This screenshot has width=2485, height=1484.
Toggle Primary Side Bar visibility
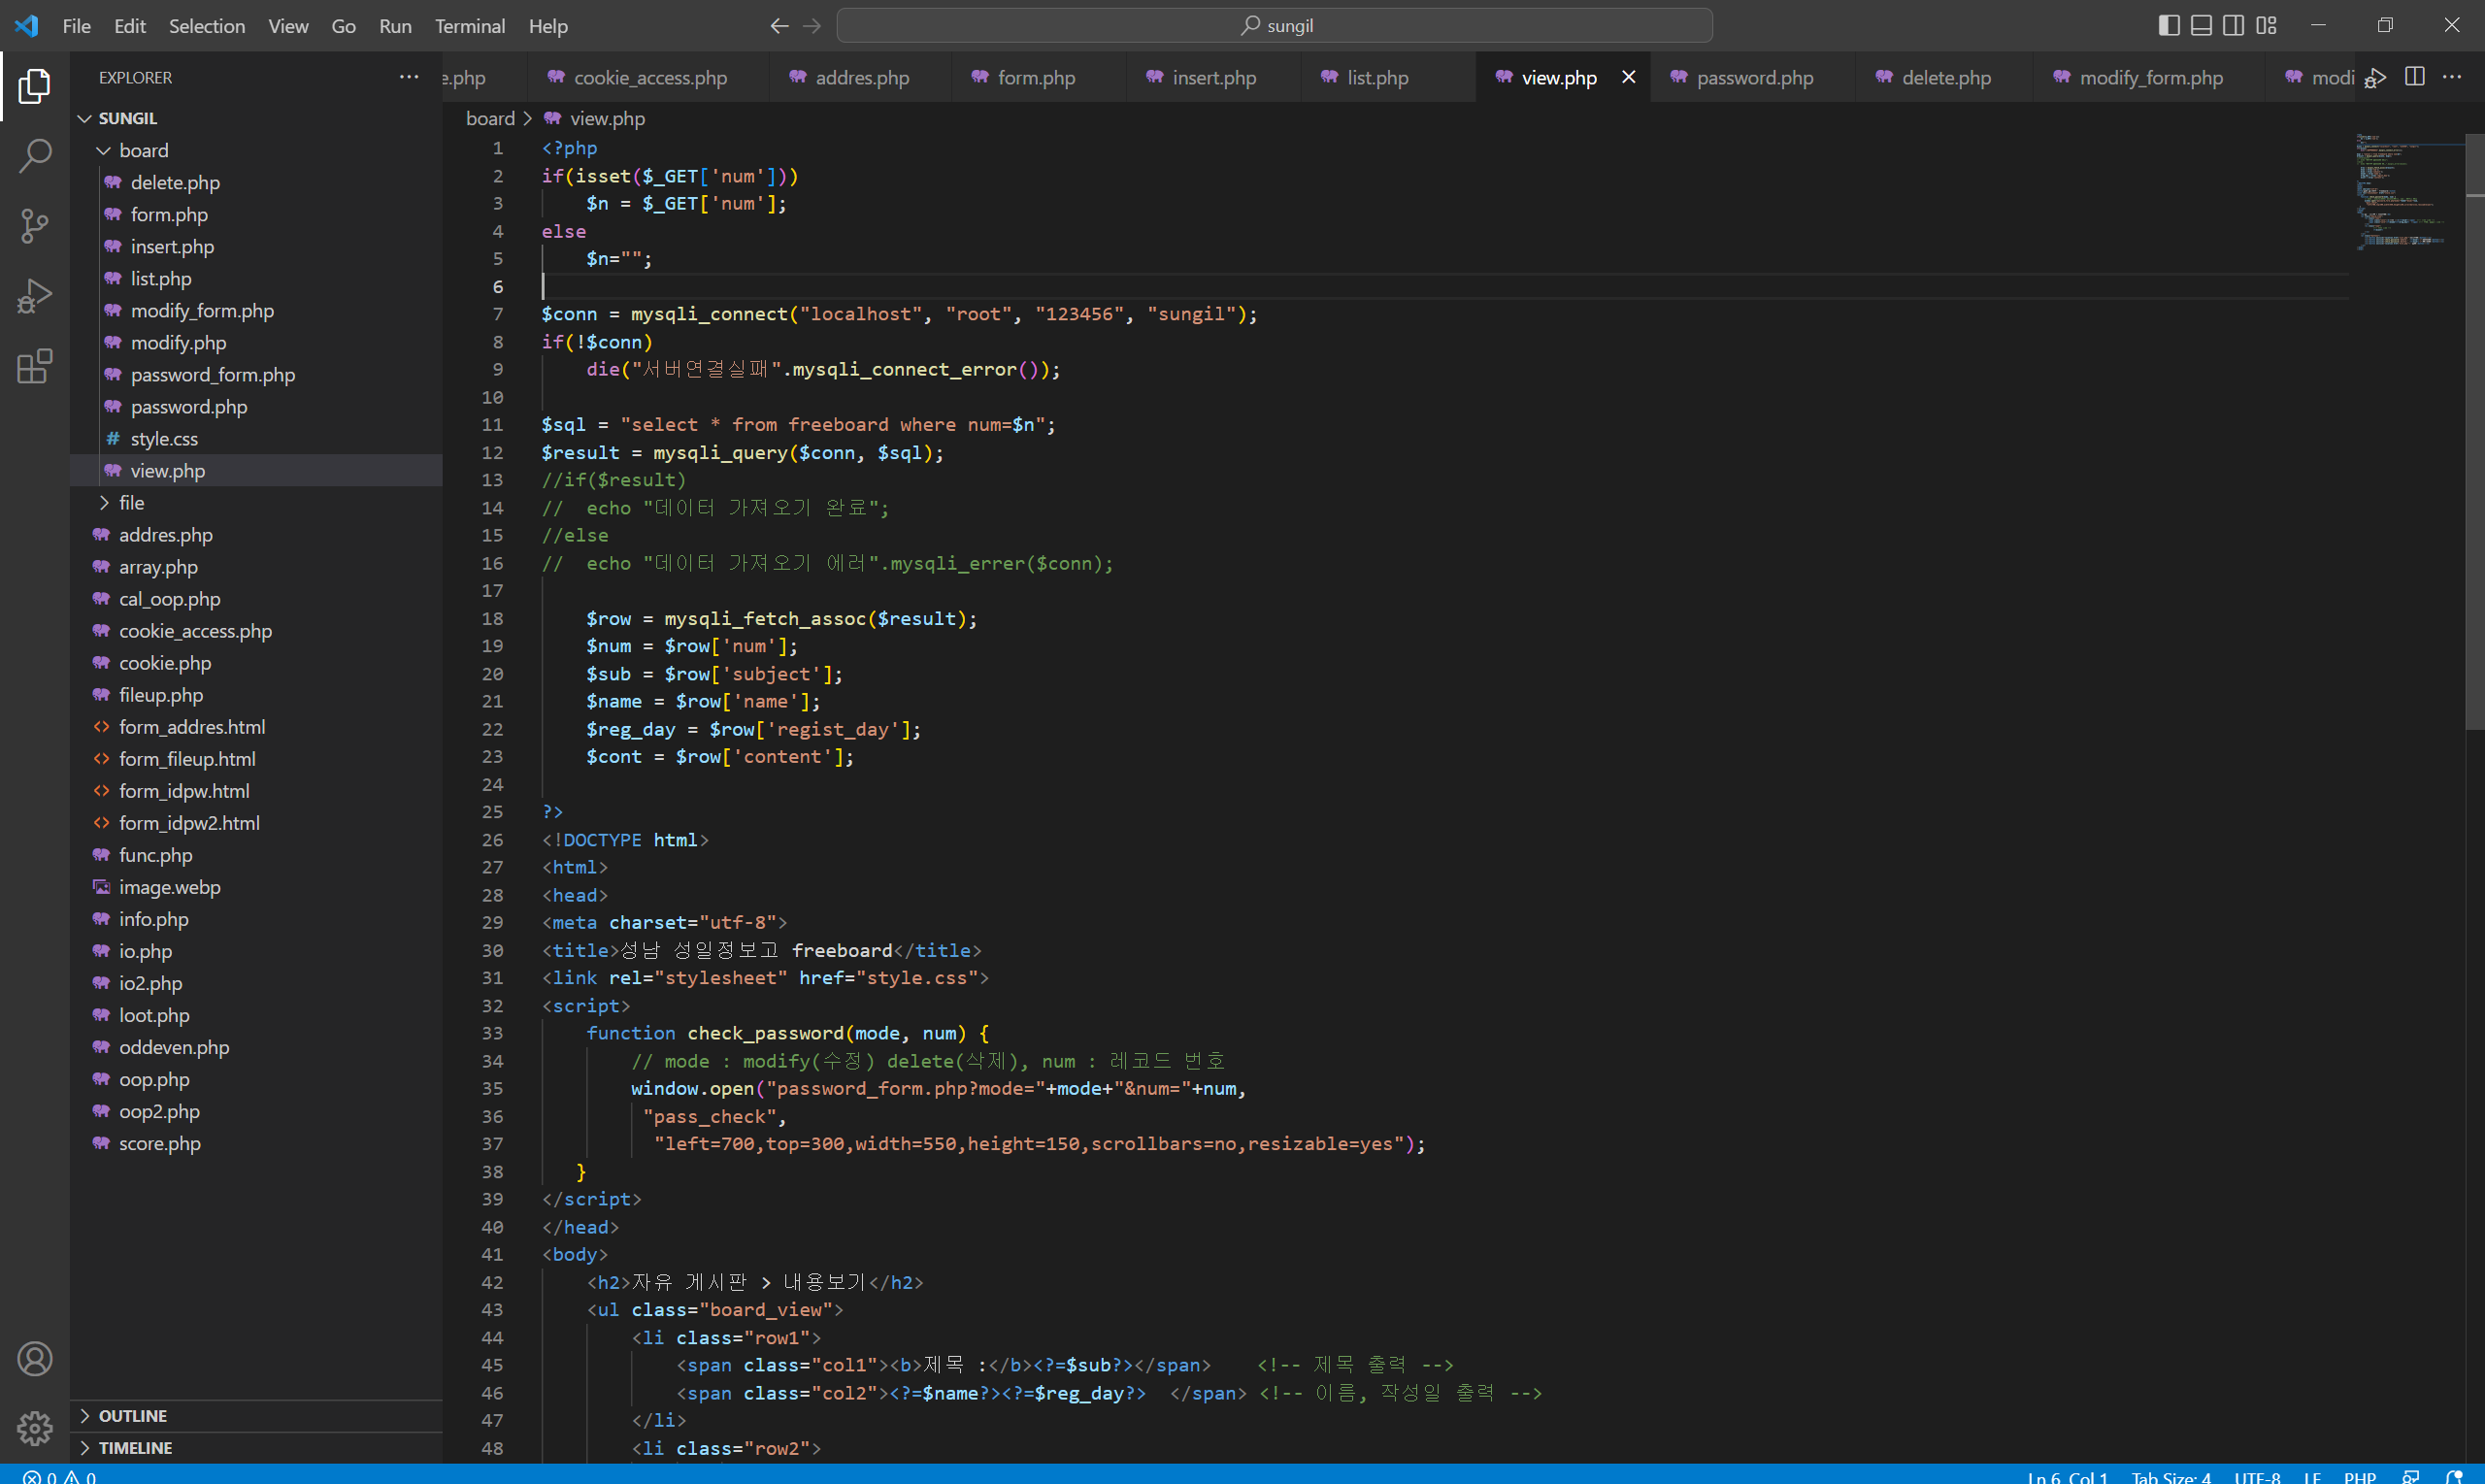pos(2168,26)
